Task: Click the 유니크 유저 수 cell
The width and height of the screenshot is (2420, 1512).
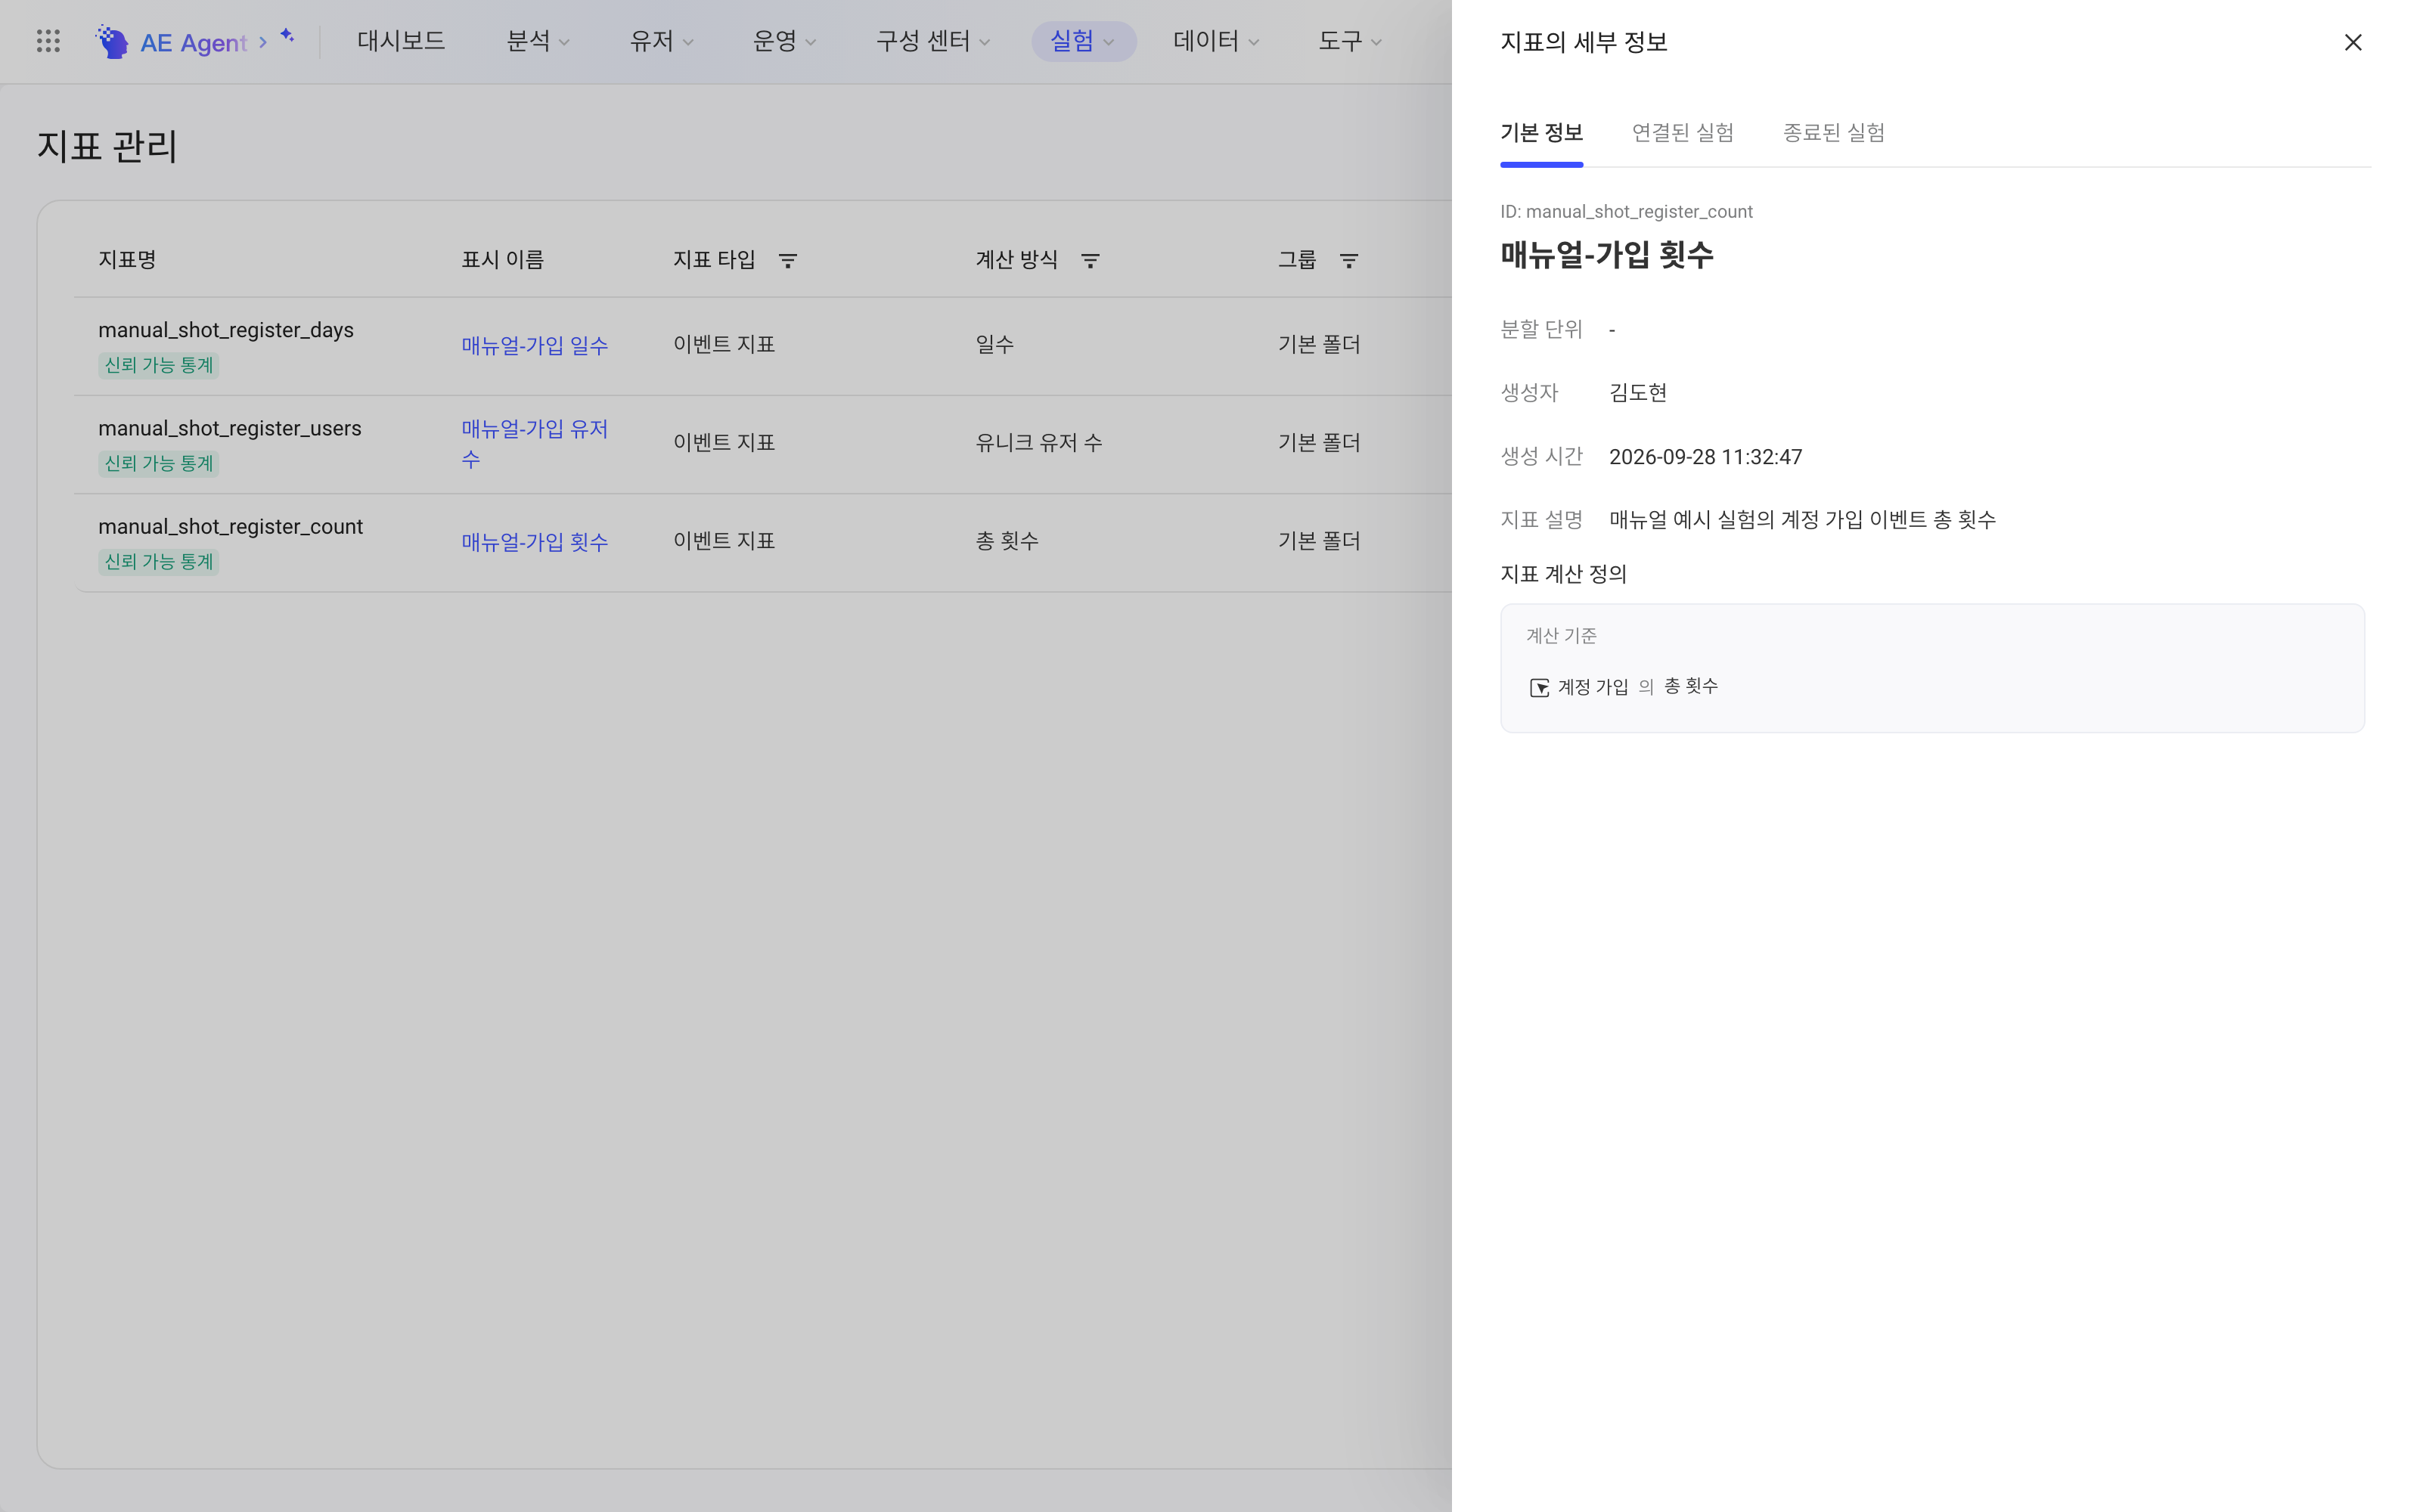Action: [x=1039, y=442]
